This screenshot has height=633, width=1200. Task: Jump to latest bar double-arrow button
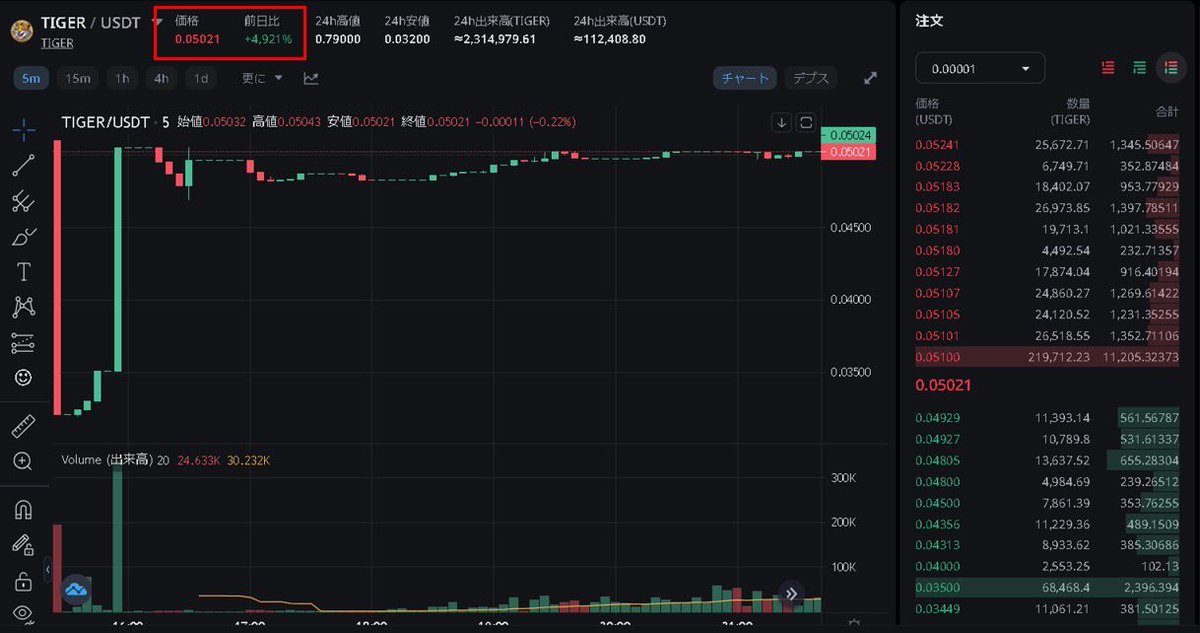(790, 594)
